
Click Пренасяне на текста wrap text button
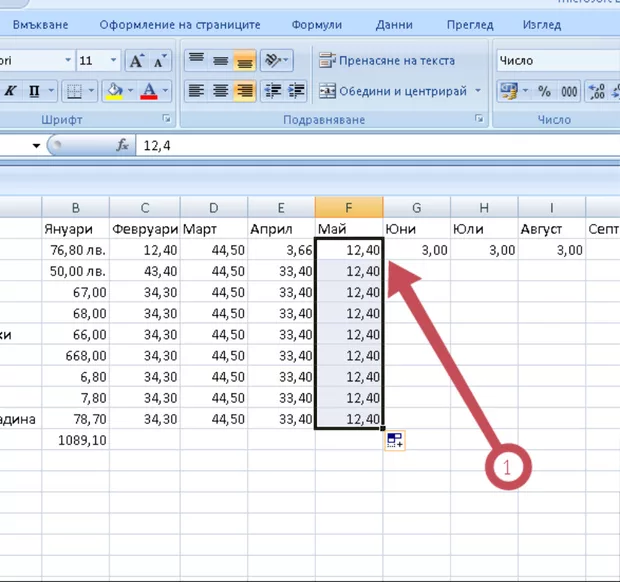pyautogui.click(x=387, y=60)
